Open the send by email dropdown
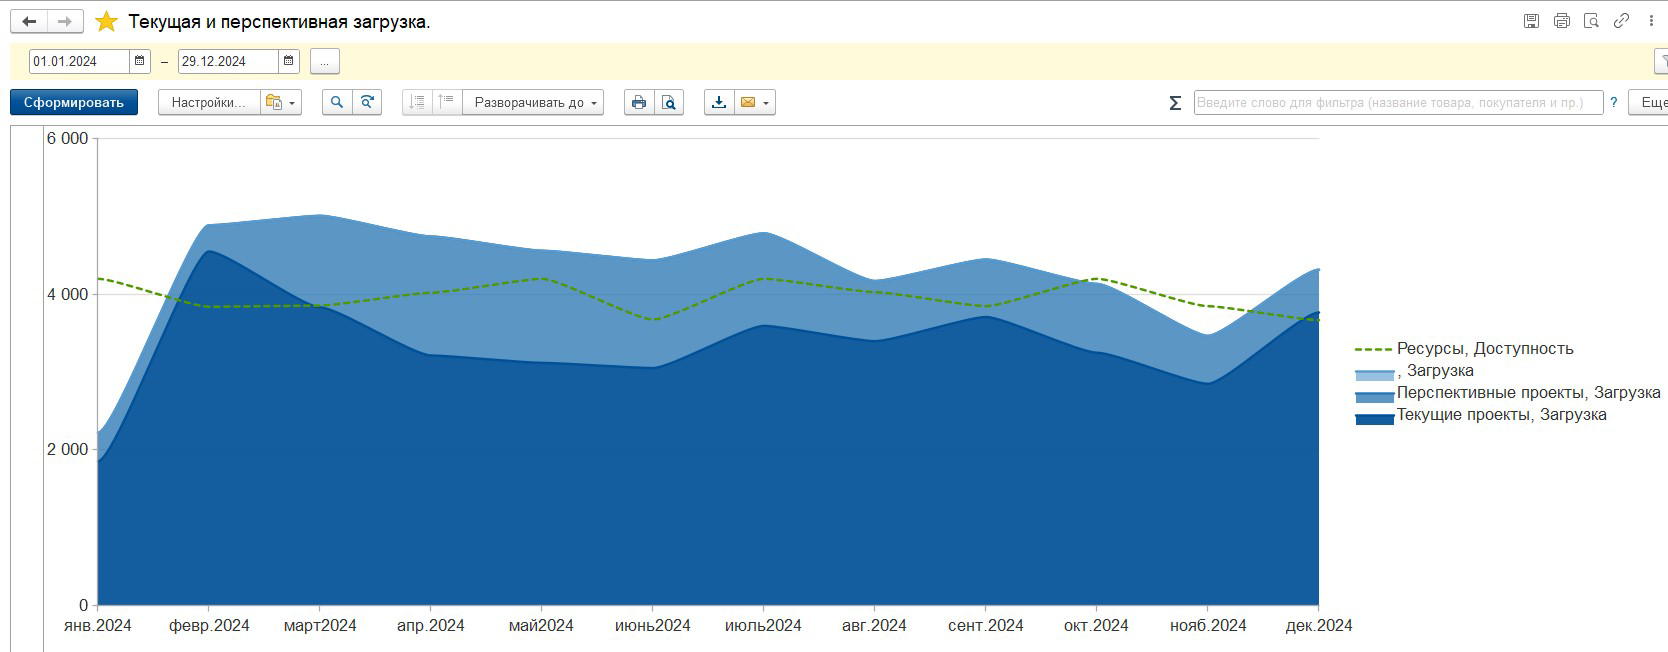 coord(755,102)
